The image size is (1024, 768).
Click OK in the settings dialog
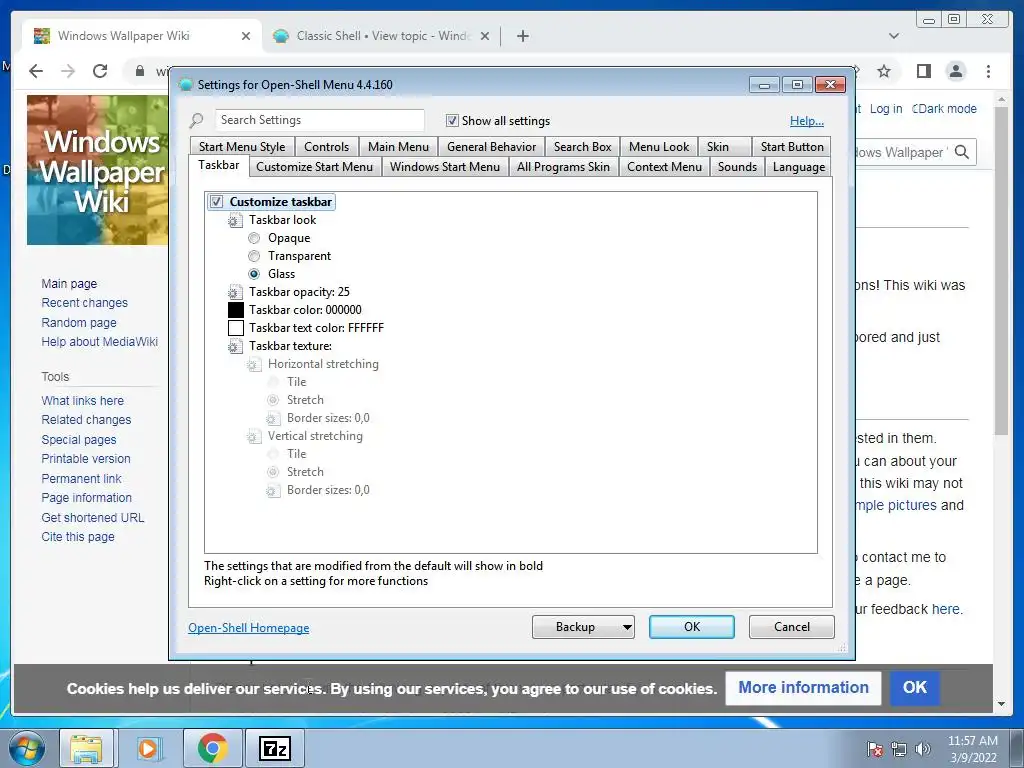pos(692,627)
